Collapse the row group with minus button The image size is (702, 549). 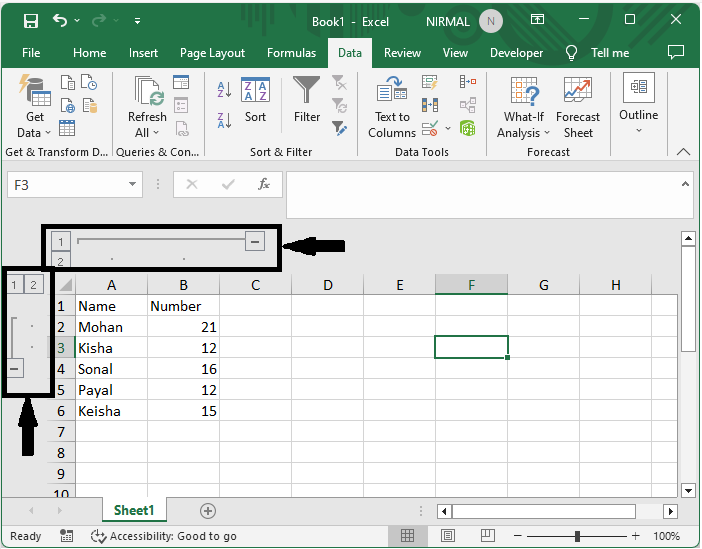[15, 369]
